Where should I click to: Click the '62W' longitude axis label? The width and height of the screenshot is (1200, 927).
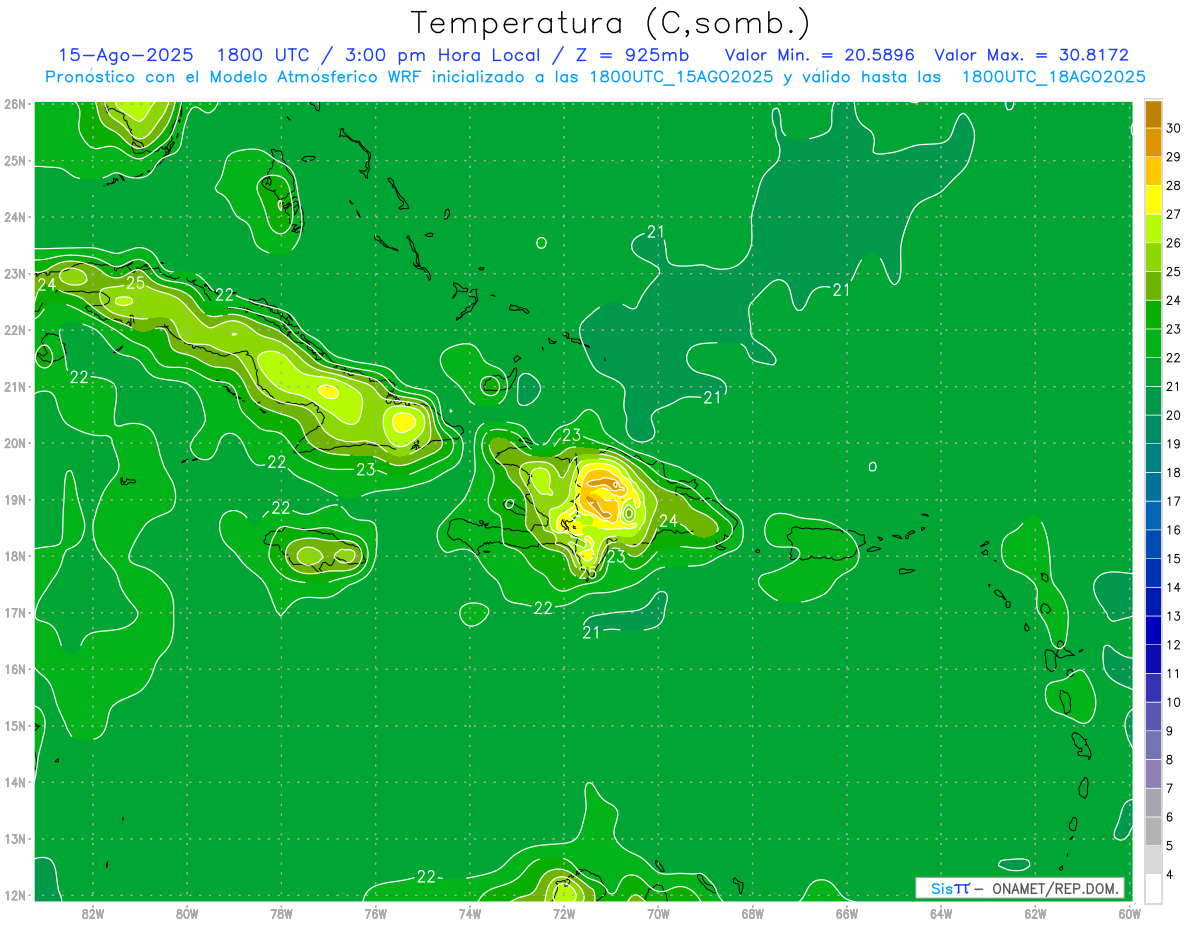point(1035,912)
